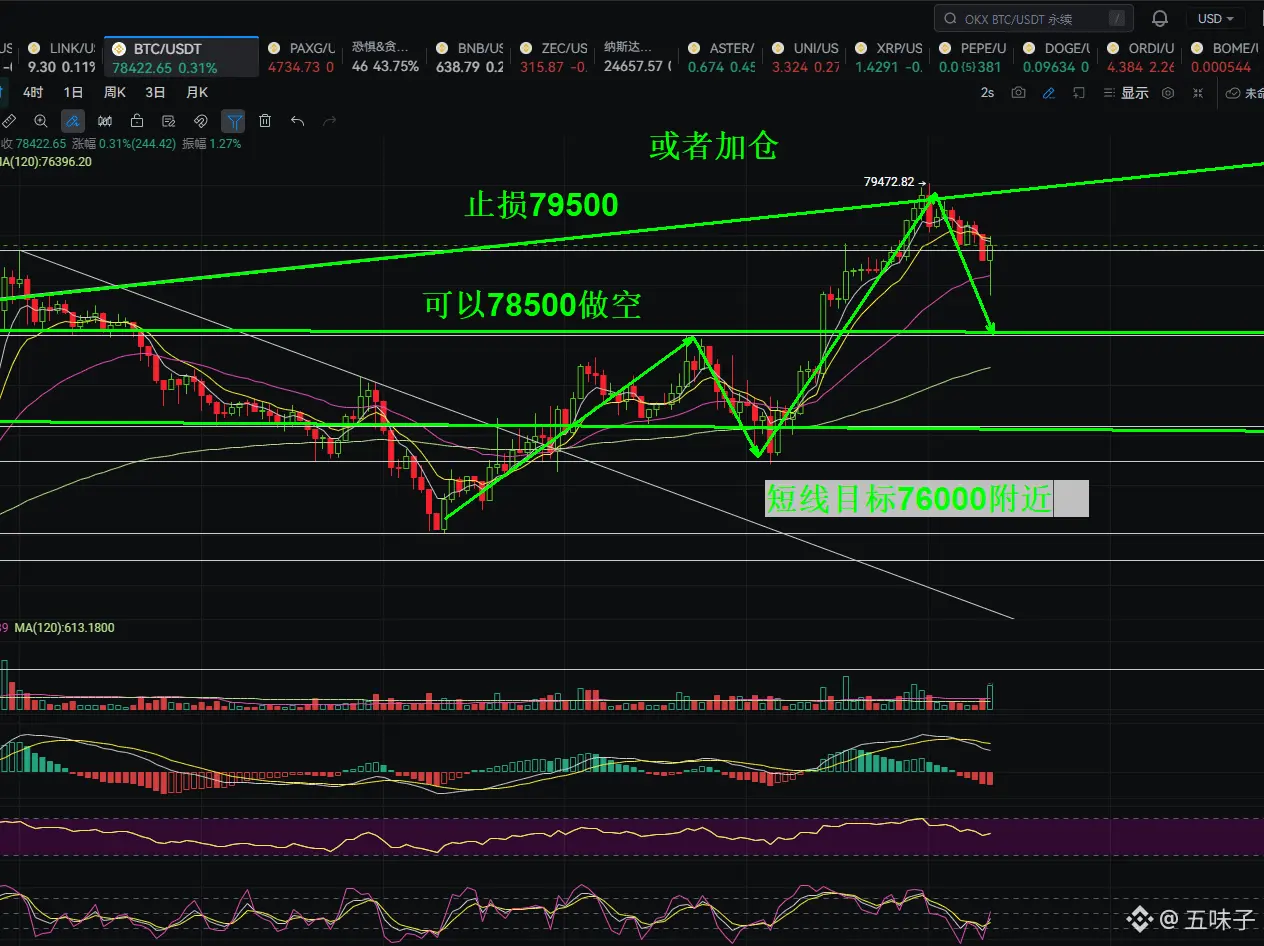Toggle the lock drawings icon
Screen dimensions: 1264x946
[x=136, y=121]
